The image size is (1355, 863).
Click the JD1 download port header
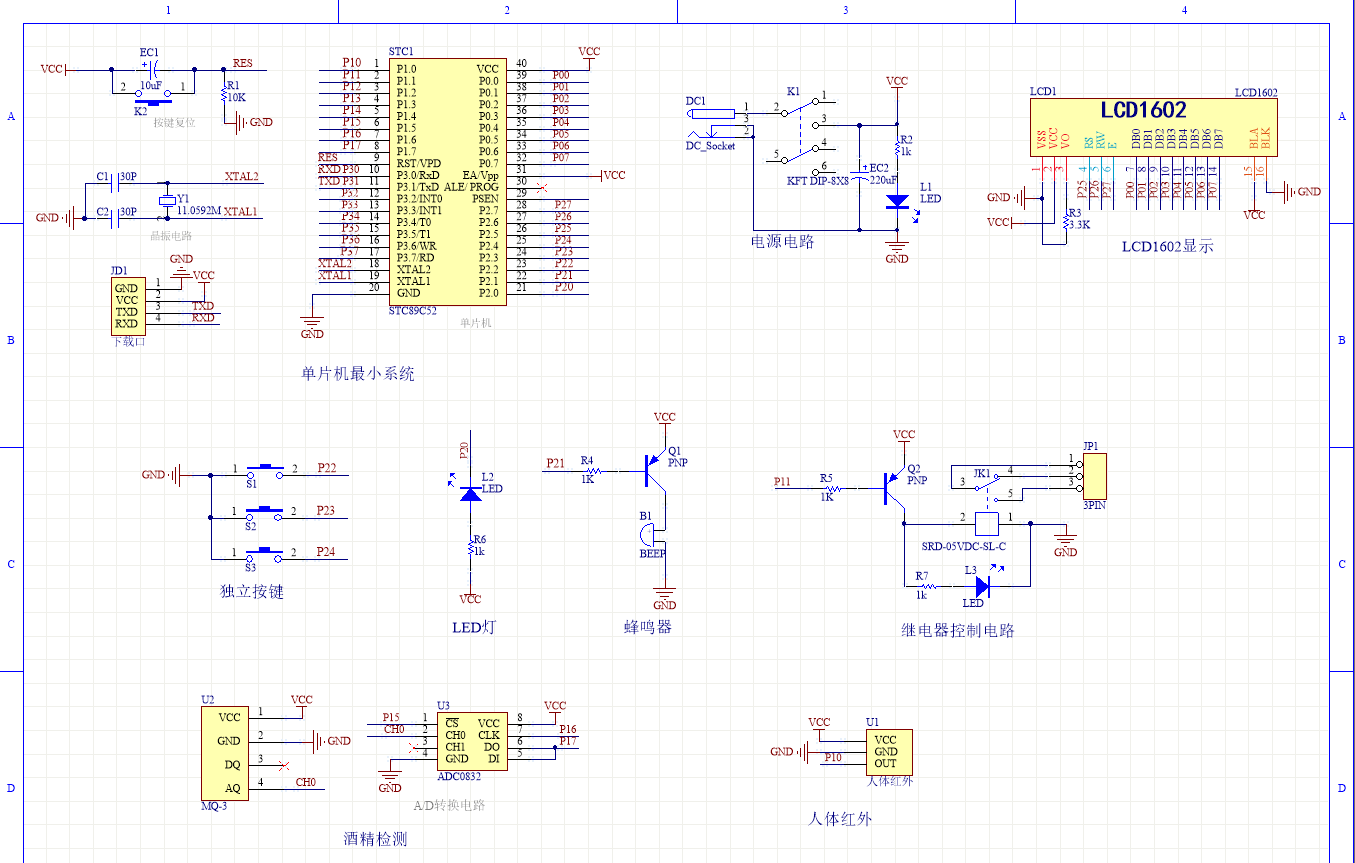[x=126, y=306]
